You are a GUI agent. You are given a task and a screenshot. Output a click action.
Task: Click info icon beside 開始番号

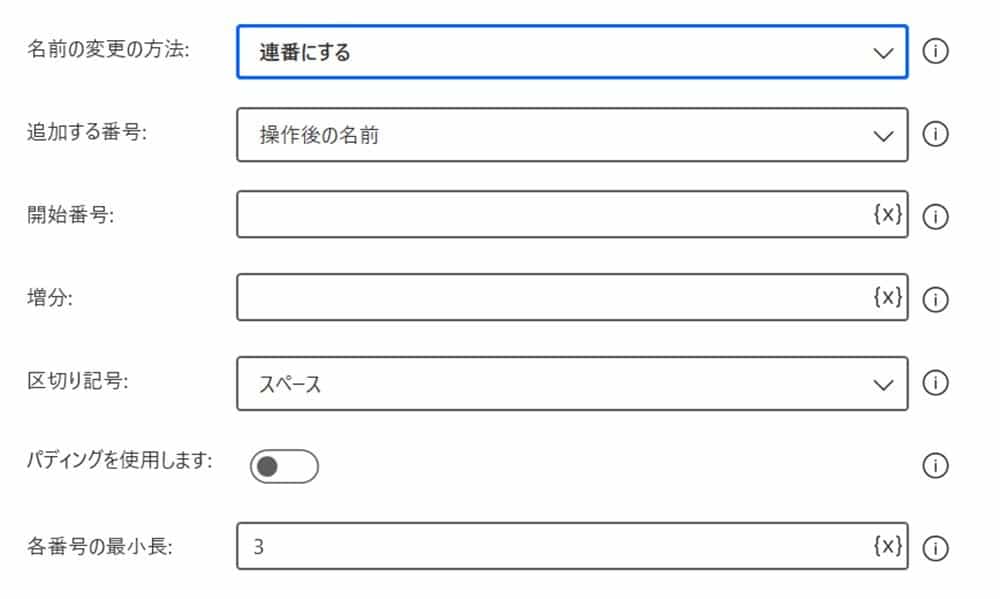pyautogui.click(x=935, y=216)
